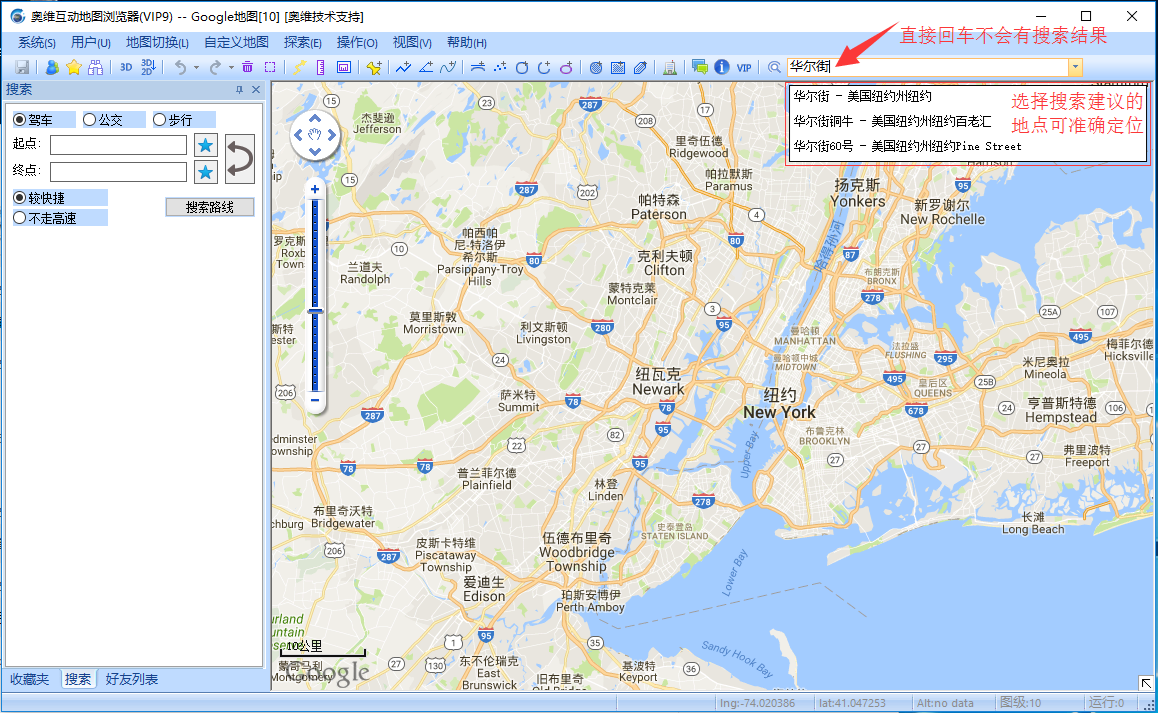The width and height of the screenshot is (1158, 713).
Task: Open the 视图(V) menu
Action: pos(412,42)
